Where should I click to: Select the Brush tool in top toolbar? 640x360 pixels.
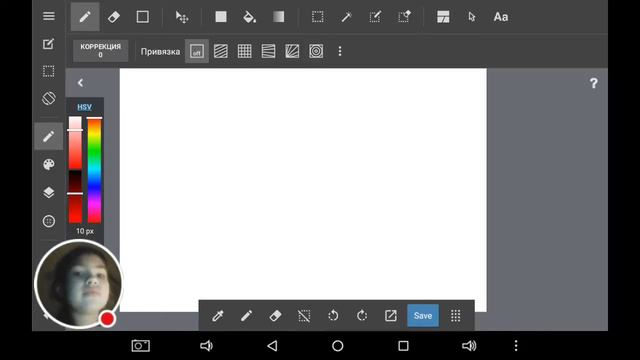(85, 17)
